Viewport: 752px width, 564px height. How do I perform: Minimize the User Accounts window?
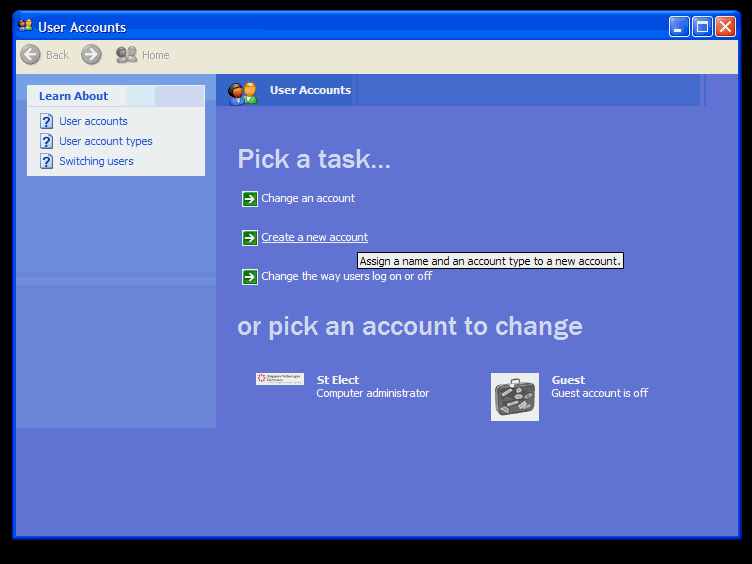click(679, 27)
